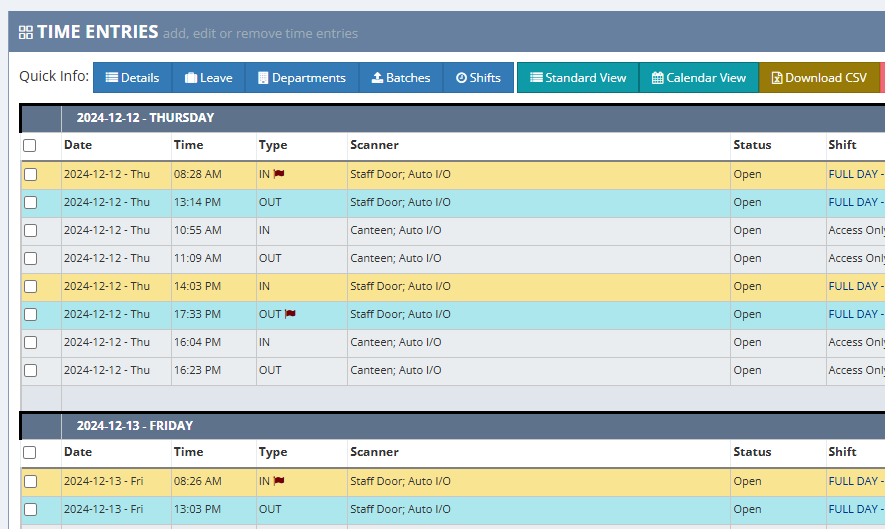Select all entries in Friday table header
This screenshot has height=529, width=885.
[30, 453]
